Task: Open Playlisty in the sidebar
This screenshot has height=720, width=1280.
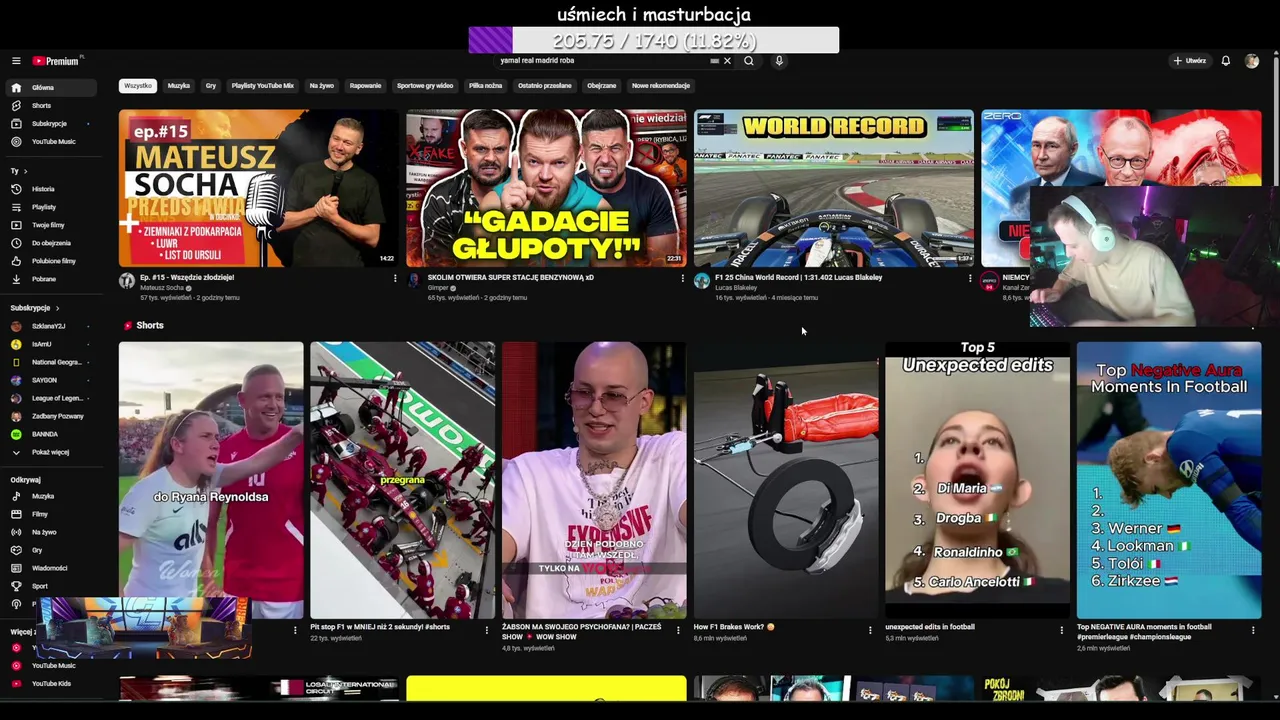Action: tap(50, 207)
